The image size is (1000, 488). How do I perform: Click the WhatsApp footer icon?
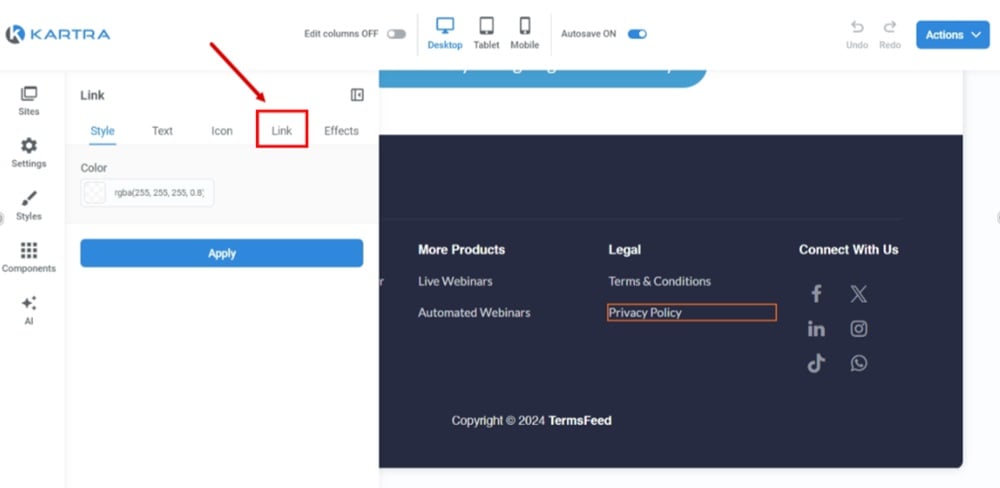(858, 363)
